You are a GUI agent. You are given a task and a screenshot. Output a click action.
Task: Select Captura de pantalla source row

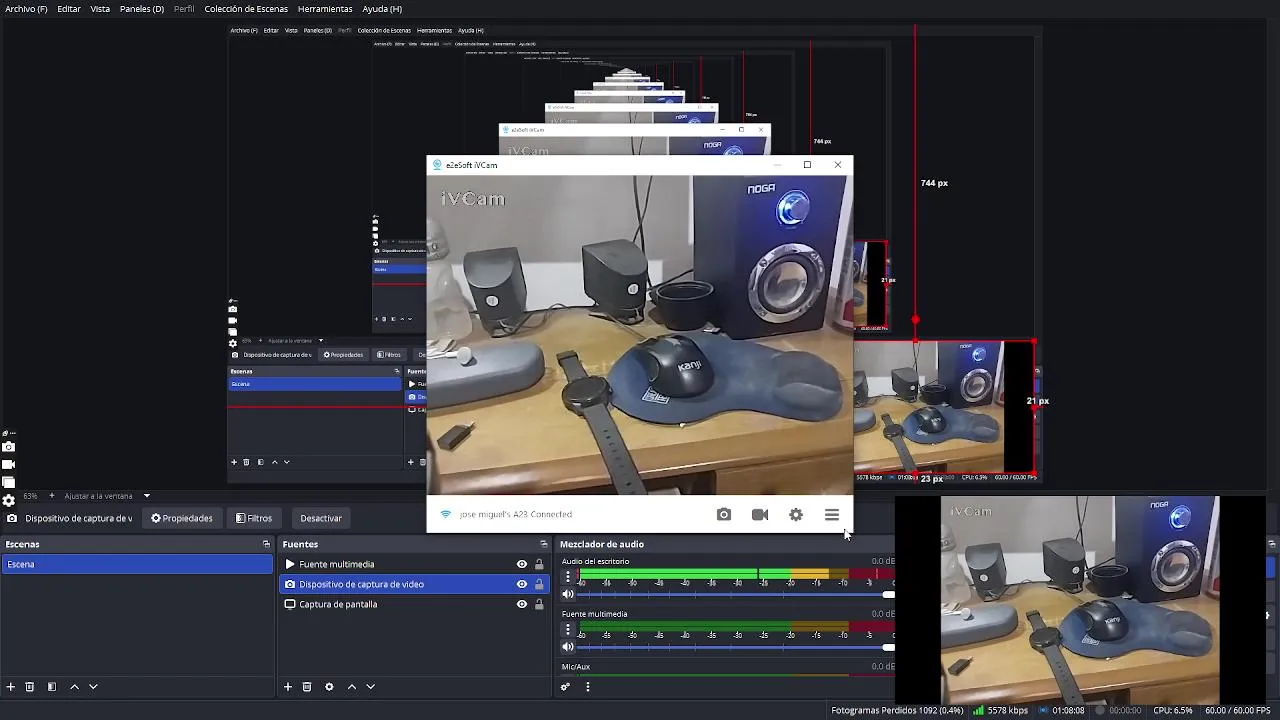415,604
